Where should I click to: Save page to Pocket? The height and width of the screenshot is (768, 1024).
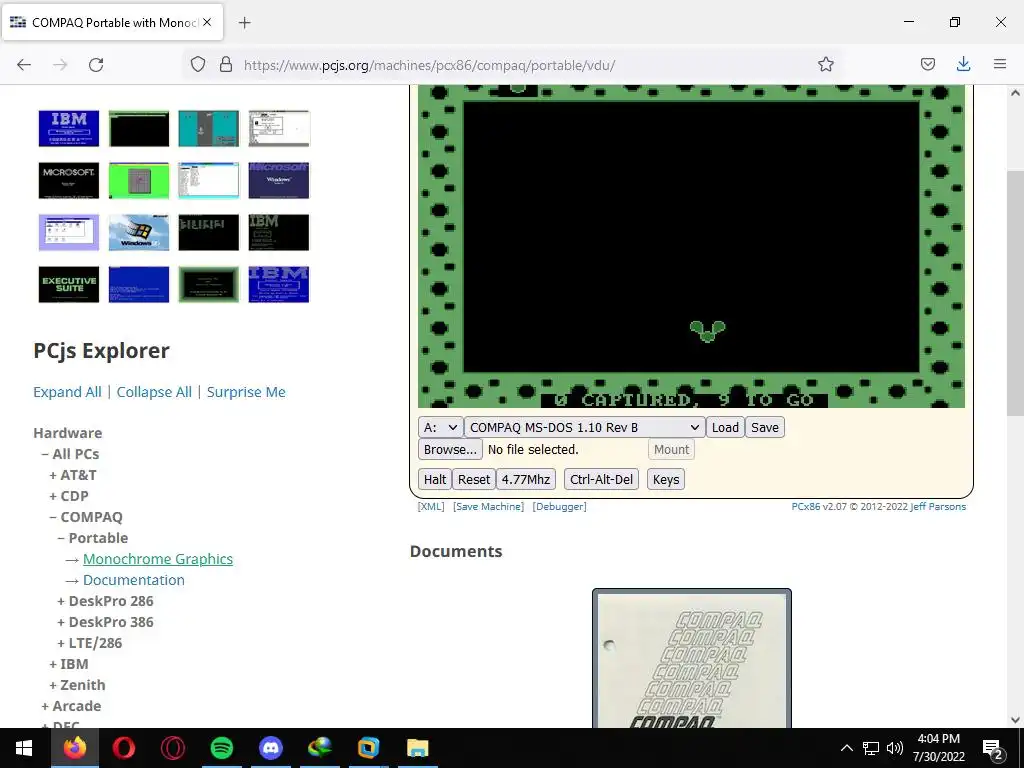tap(927, 64)
